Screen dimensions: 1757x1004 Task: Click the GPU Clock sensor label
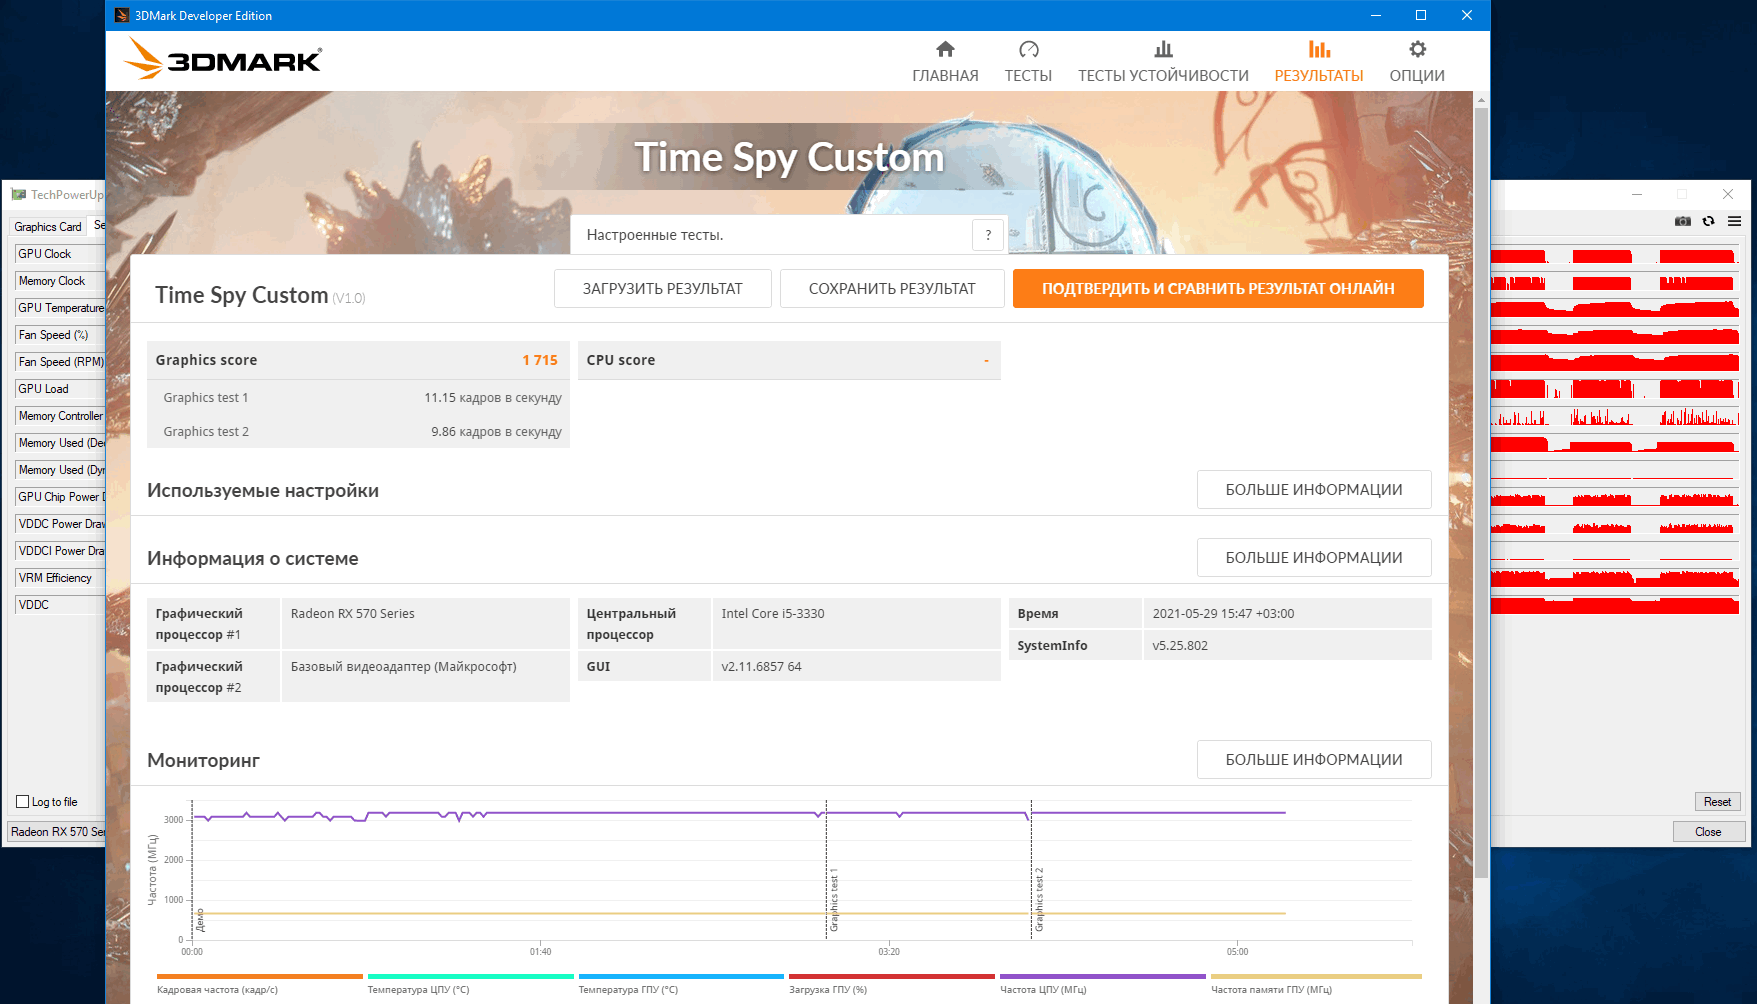click(60, 254)
